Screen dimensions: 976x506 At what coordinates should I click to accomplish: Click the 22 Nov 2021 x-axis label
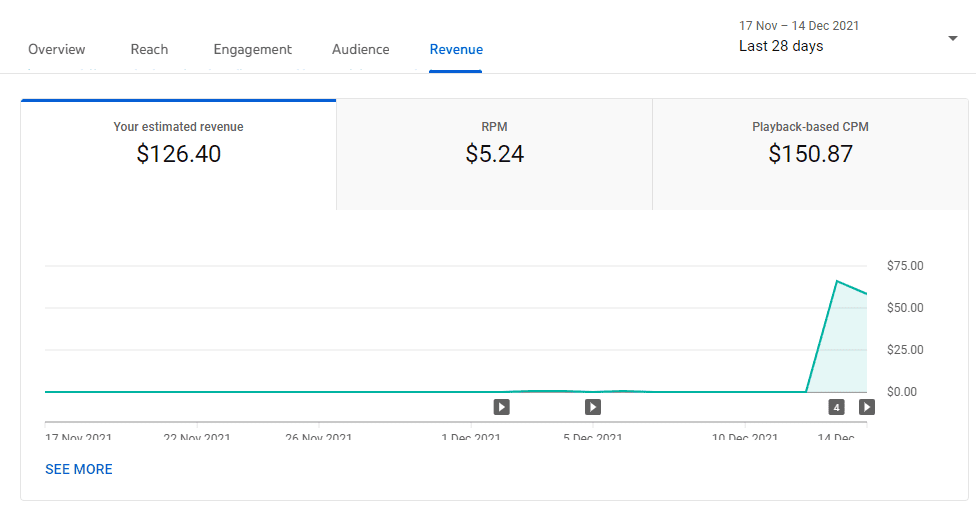tap(197, 438)
